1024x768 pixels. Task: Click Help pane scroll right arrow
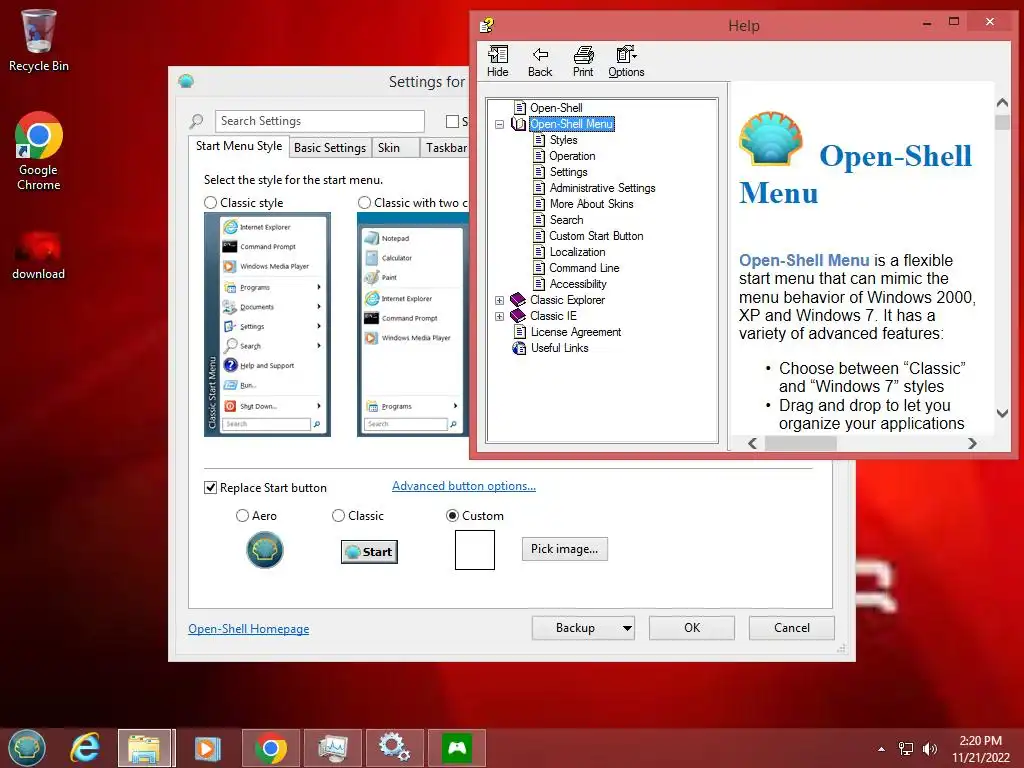pyautogui.click(x=972, y=443)
